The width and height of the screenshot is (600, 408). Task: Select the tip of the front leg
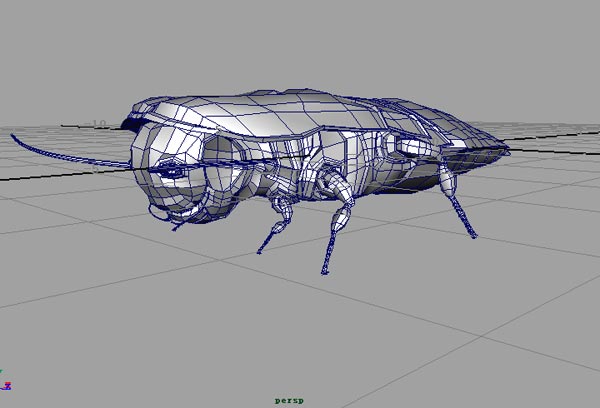[261, 250]
